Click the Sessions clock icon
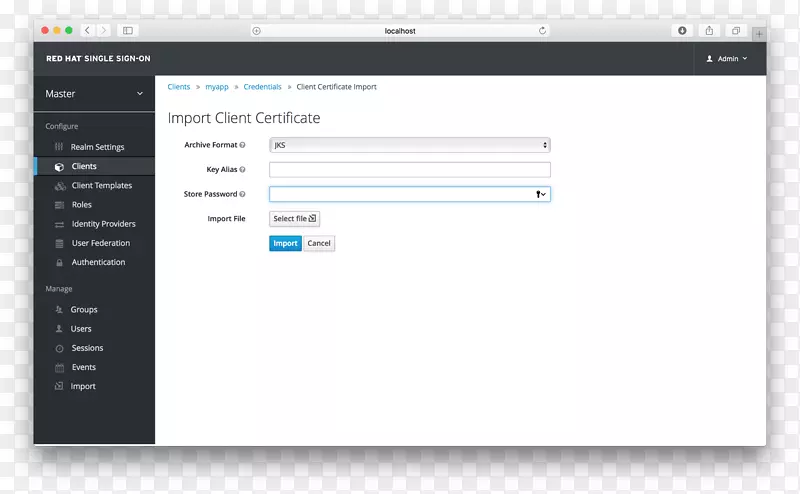The image size is (800, 494). click(x=59, y=349)
